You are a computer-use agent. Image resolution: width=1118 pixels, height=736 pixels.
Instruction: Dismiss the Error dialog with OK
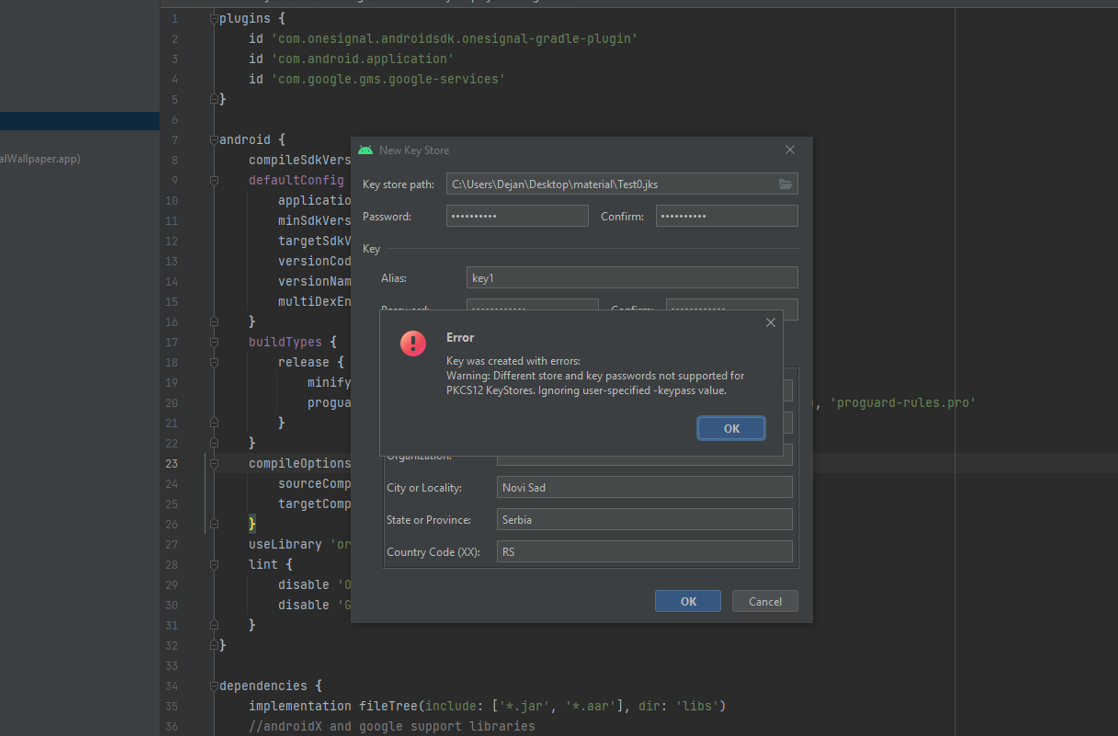click(731, 428)
